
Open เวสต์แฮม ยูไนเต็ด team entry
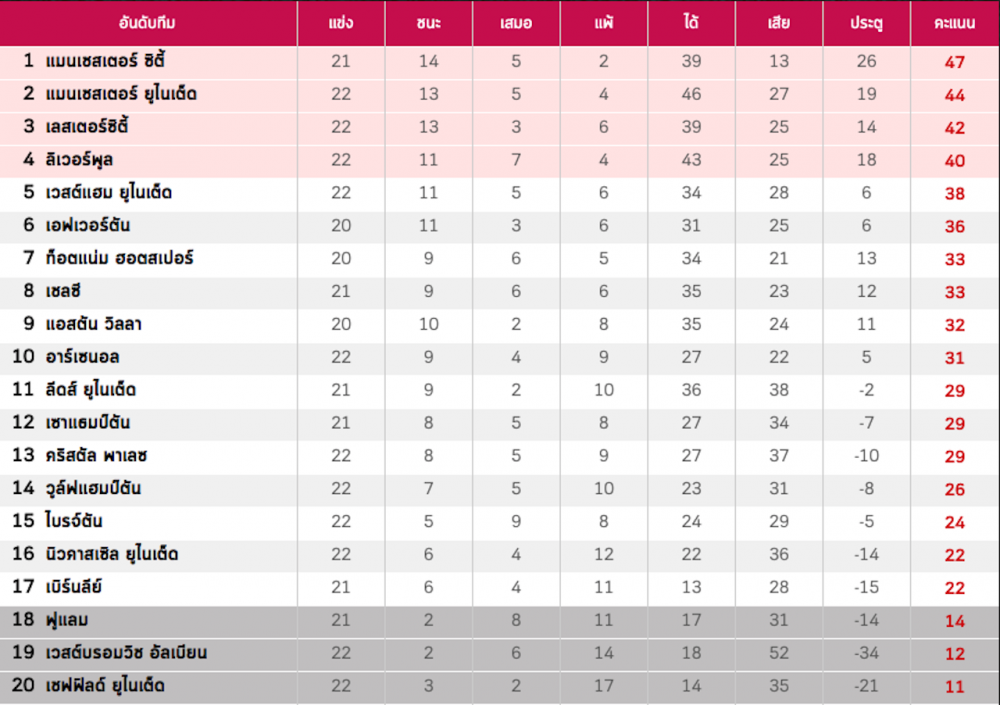coord(108,193)
